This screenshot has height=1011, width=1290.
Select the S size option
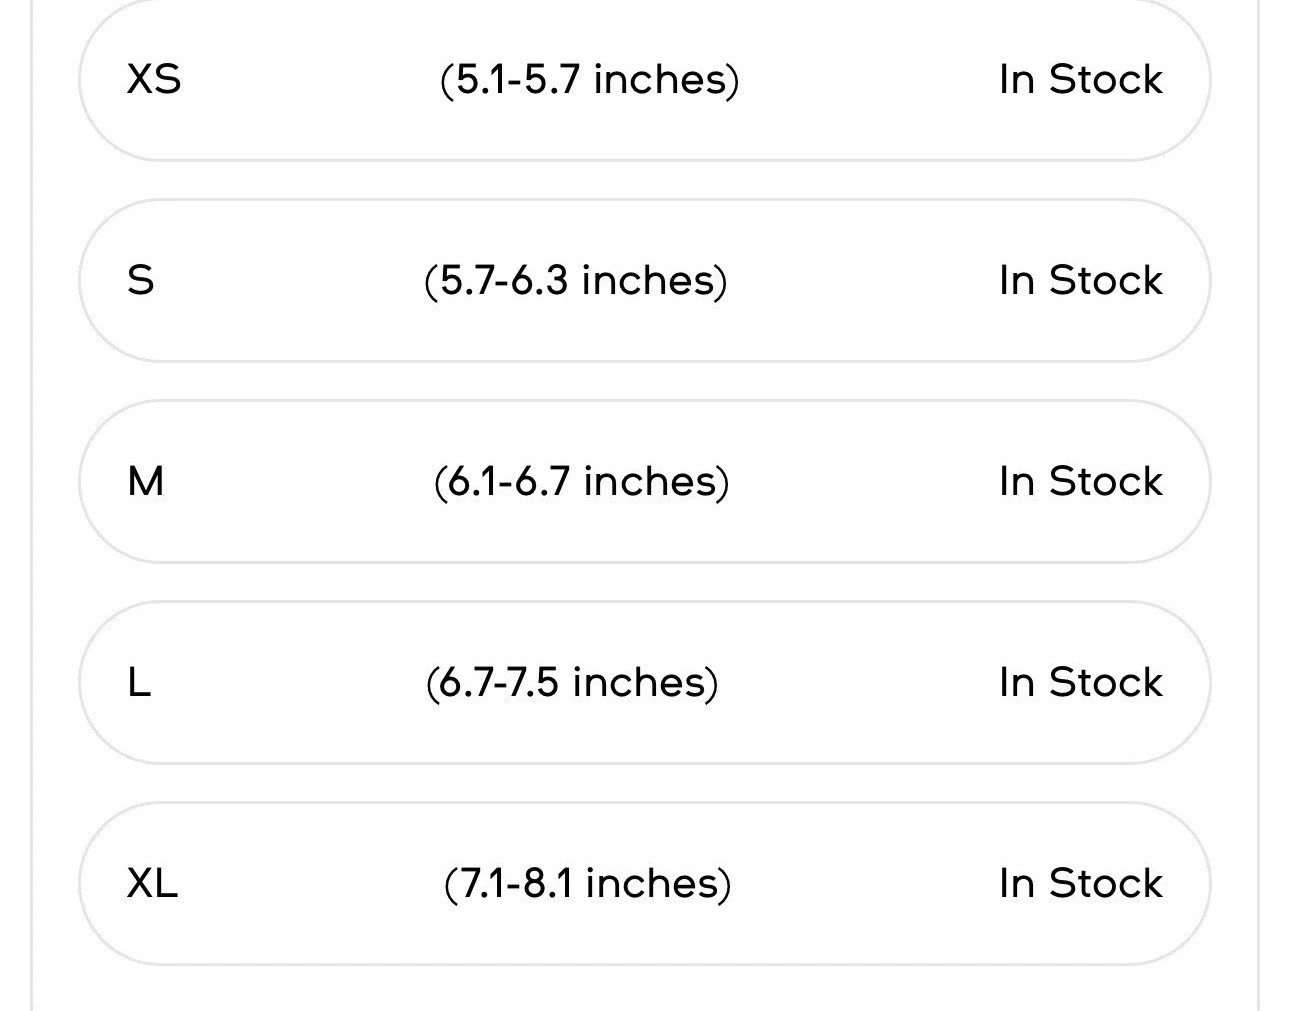(644, 280)
